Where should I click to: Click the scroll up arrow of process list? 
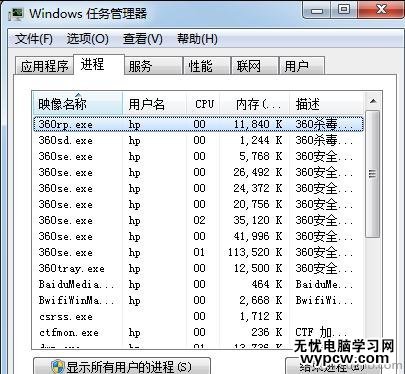(x=373, y=101)
